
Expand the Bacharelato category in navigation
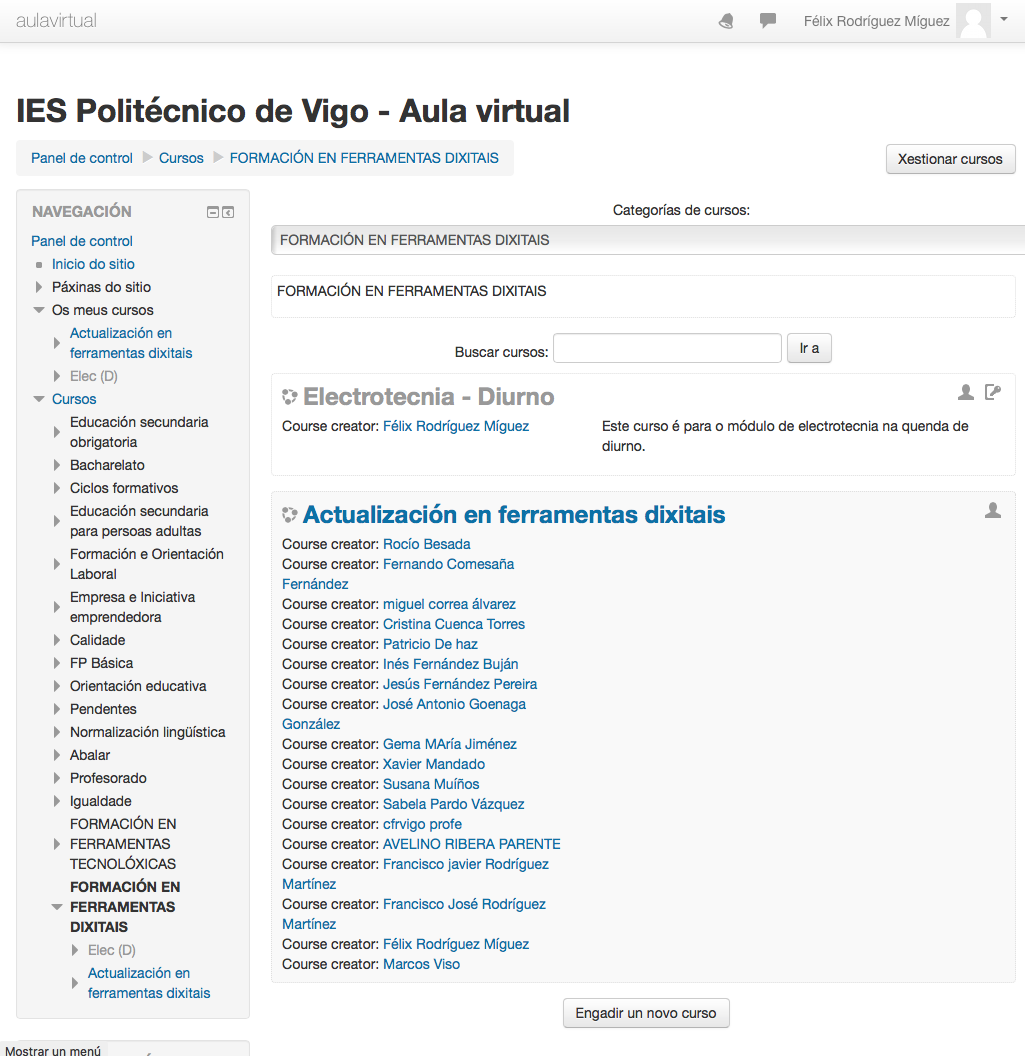coord(57,465)
